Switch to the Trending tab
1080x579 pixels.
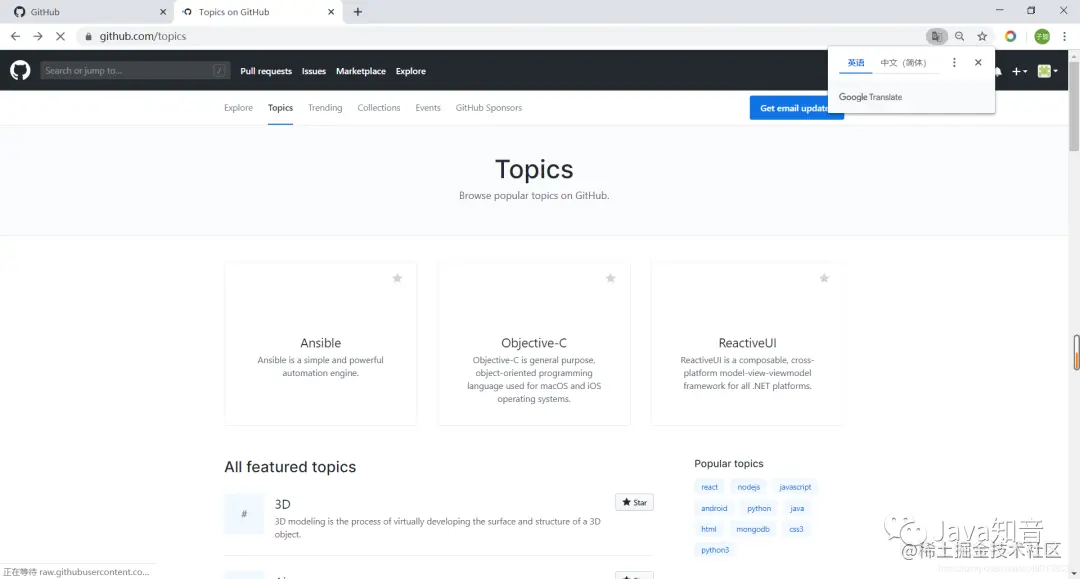[325, 108]
